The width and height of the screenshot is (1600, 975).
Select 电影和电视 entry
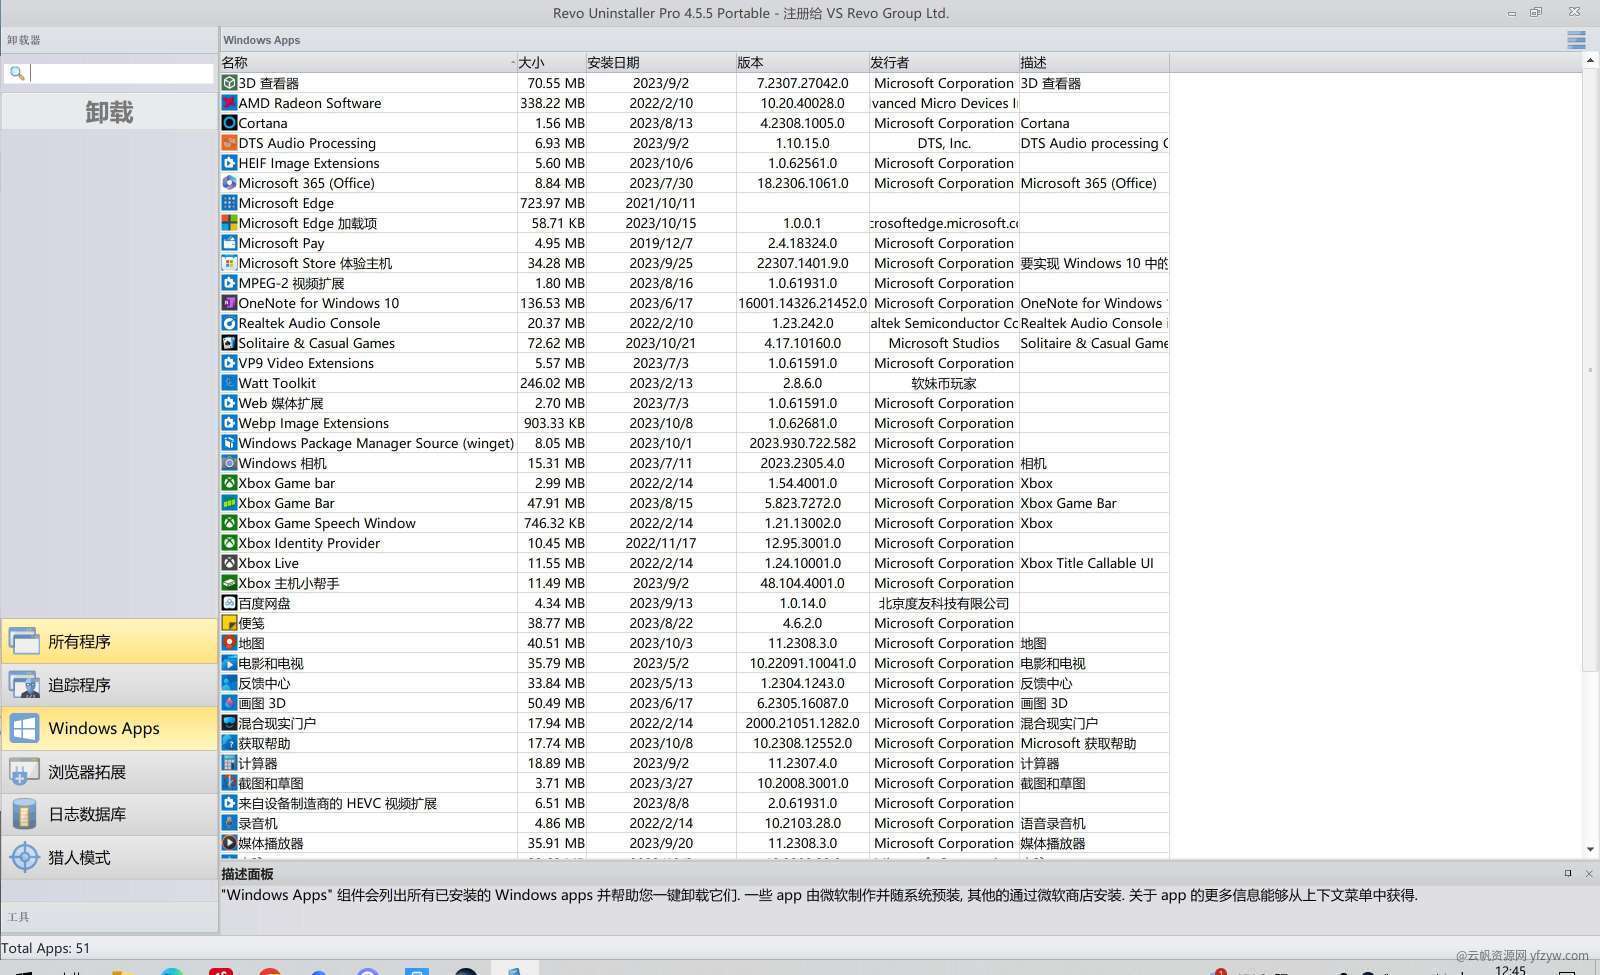[x=694, y=663]
